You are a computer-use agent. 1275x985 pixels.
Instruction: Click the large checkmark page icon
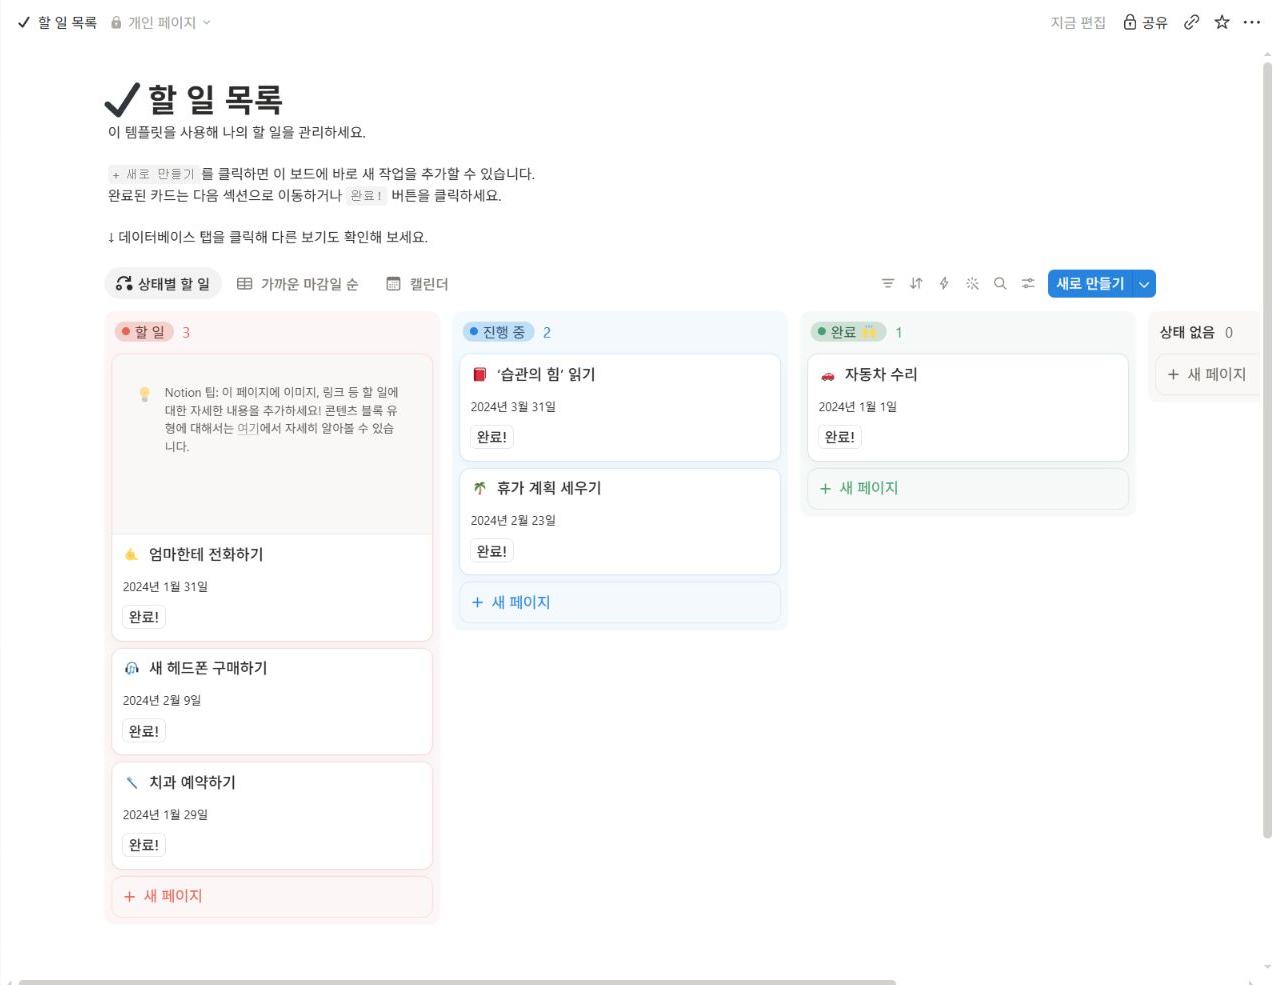(122, 100)
